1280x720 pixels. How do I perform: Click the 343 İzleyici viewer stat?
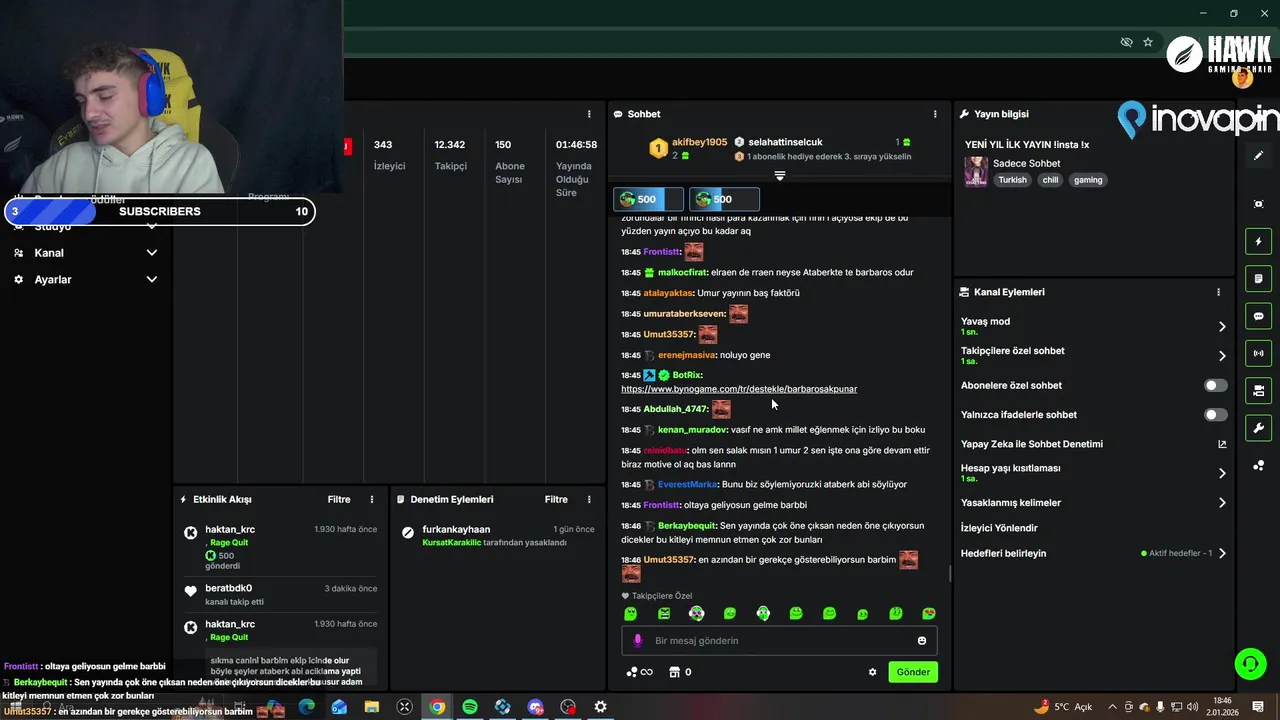[x=390, y=154]
